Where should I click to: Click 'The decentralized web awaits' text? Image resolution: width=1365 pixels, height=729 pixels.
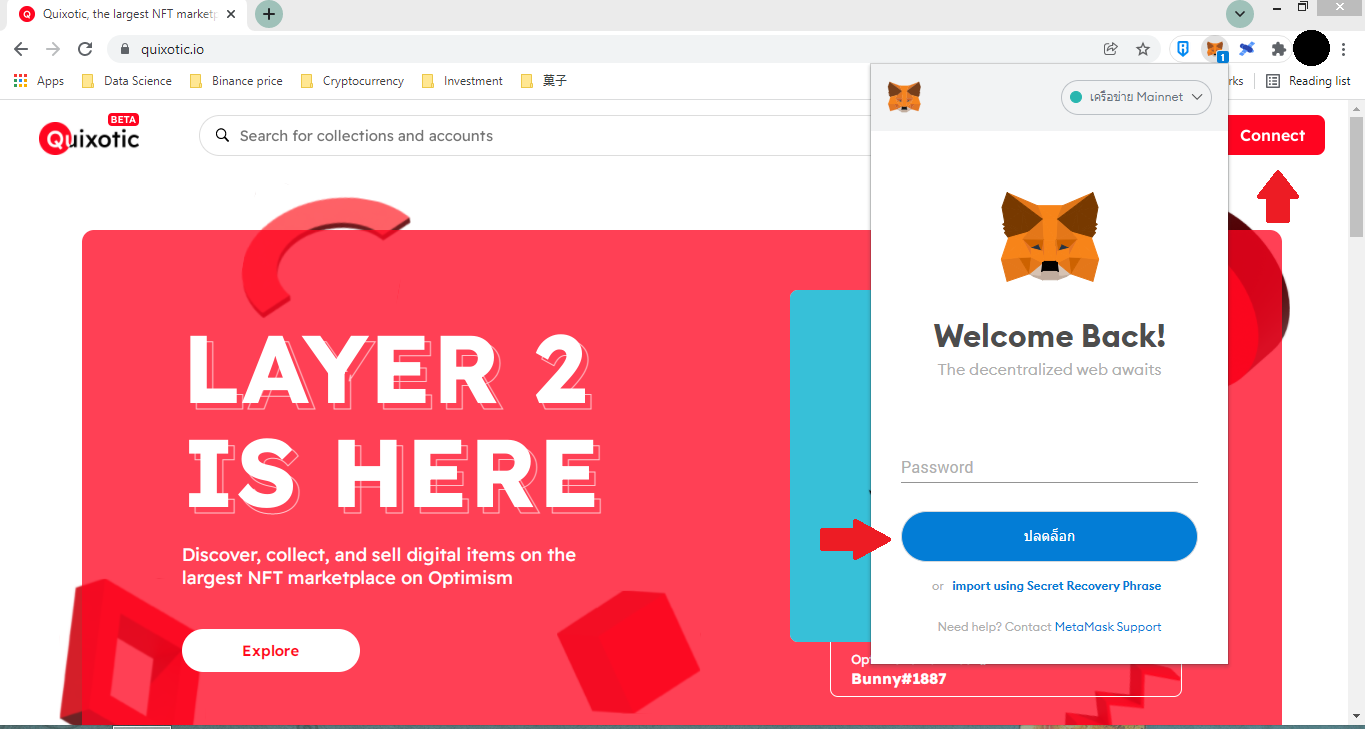(x=1049, y=369)
